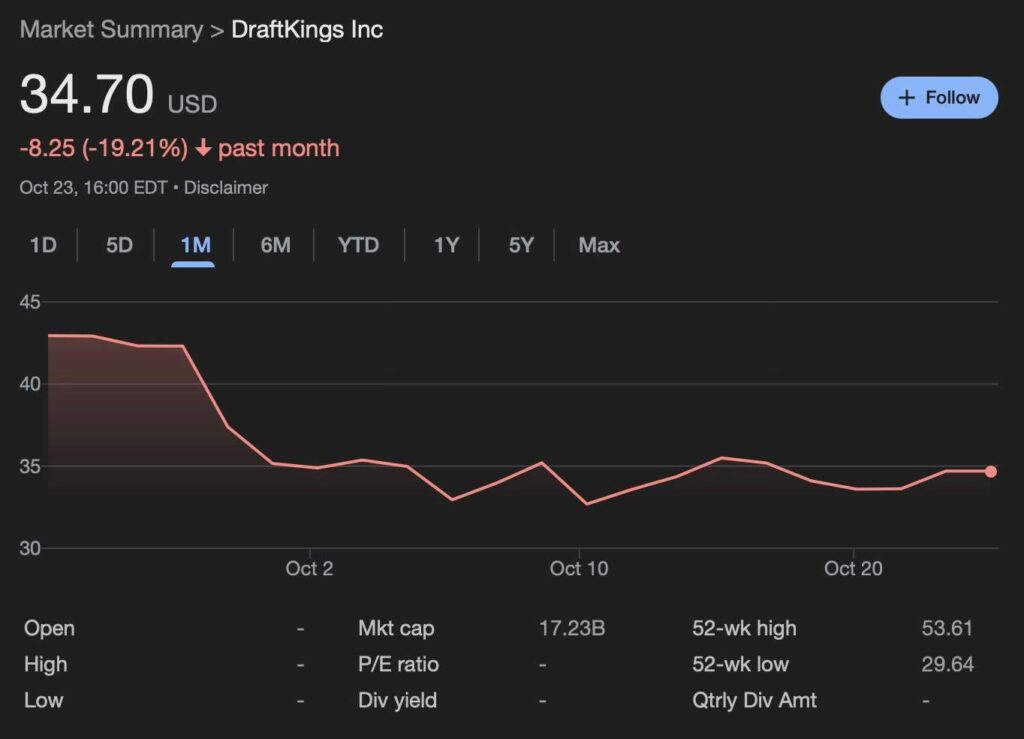Click the Oct 10 axis label

pos(578,568)
